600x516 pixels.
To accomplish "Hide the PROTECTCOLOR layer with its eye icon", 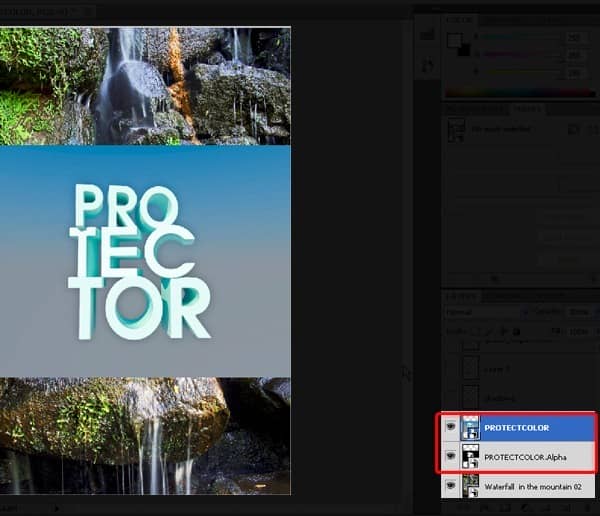I will tap(451, 426).
